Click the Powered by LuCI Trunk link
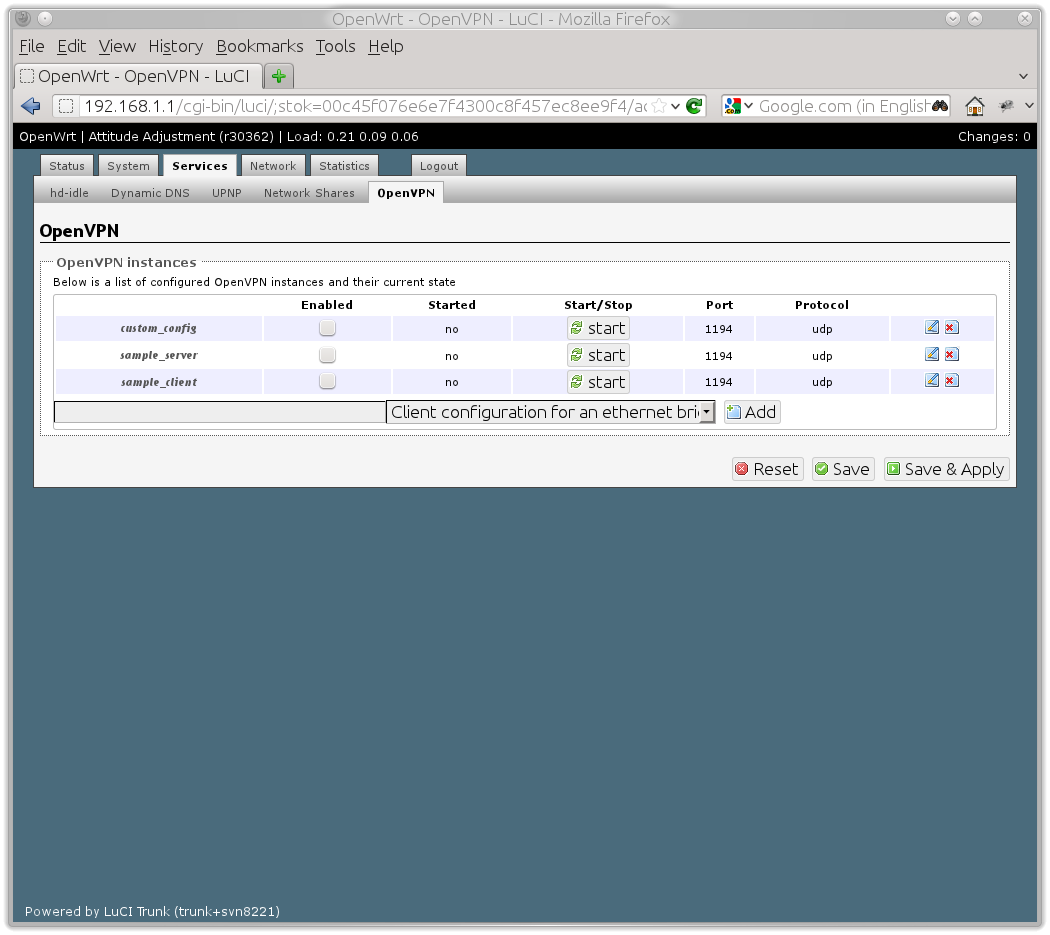The height and width of the screenshot is (935, 1050). coord(152,911)
